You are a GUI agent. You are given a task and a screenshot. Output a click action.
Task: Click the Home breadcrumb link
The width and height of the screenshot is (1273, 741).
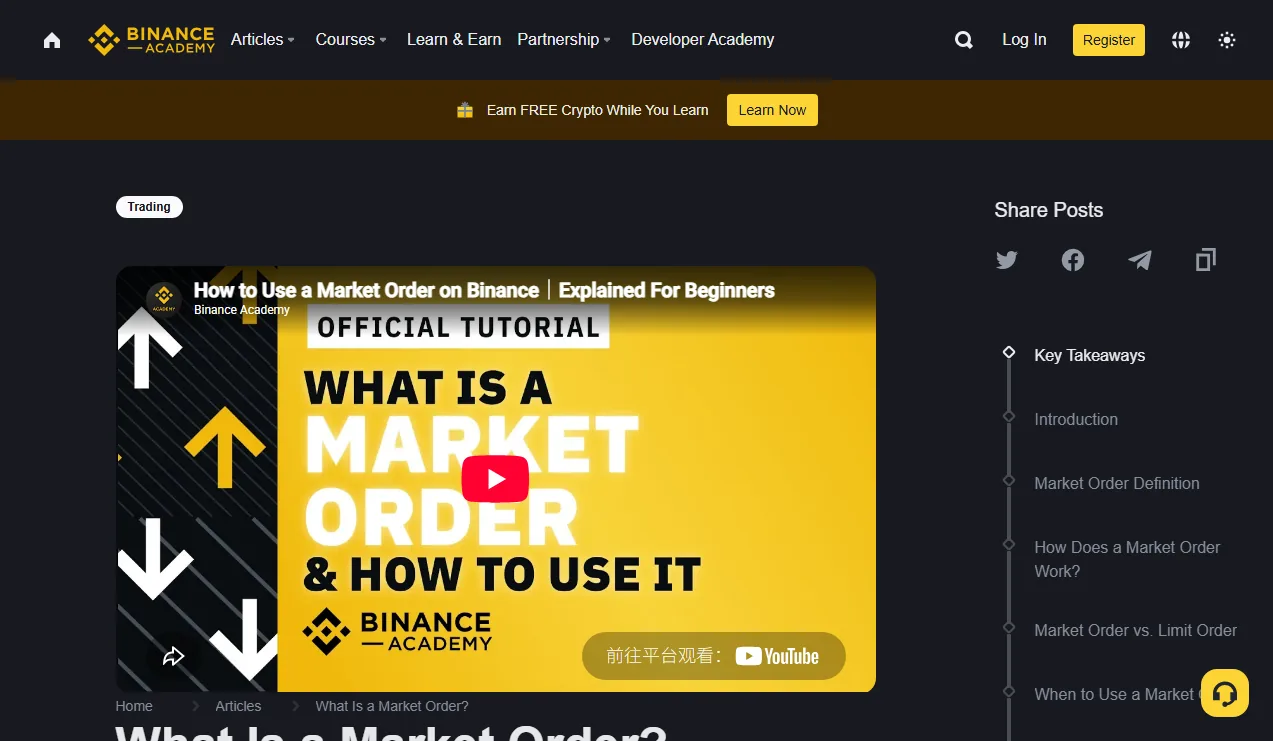click(134, 706)
